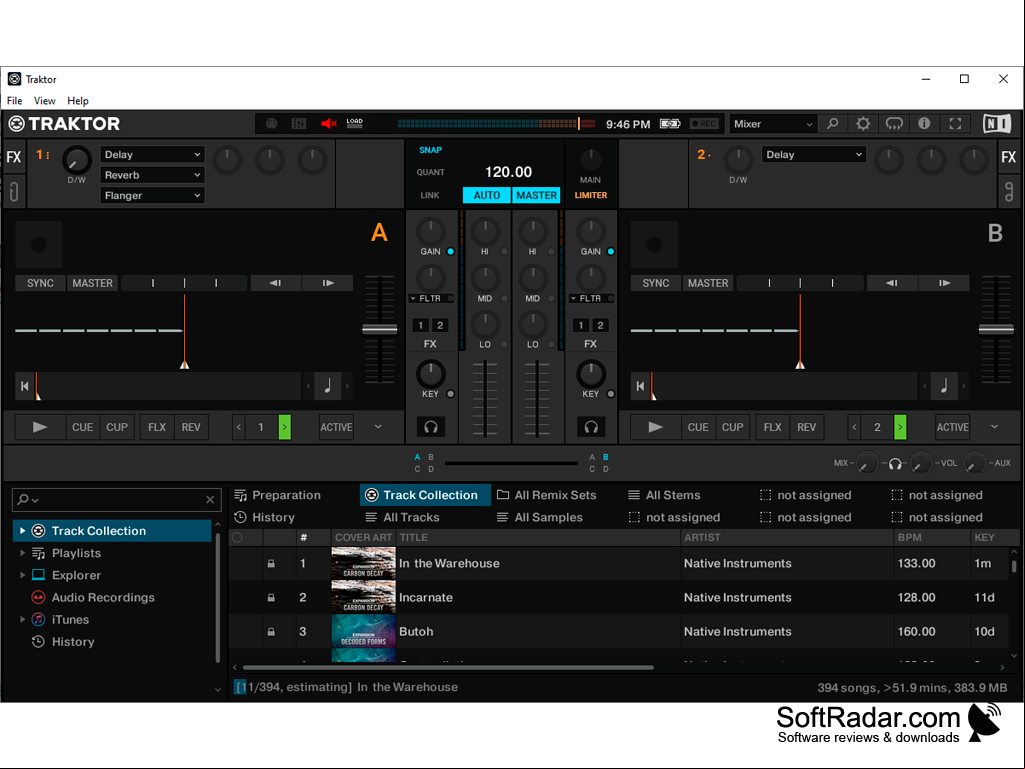This screenshot has height=769, width=1025.
Task: Open the Reverb effect dropdown
Action: (x=152, y=175)
